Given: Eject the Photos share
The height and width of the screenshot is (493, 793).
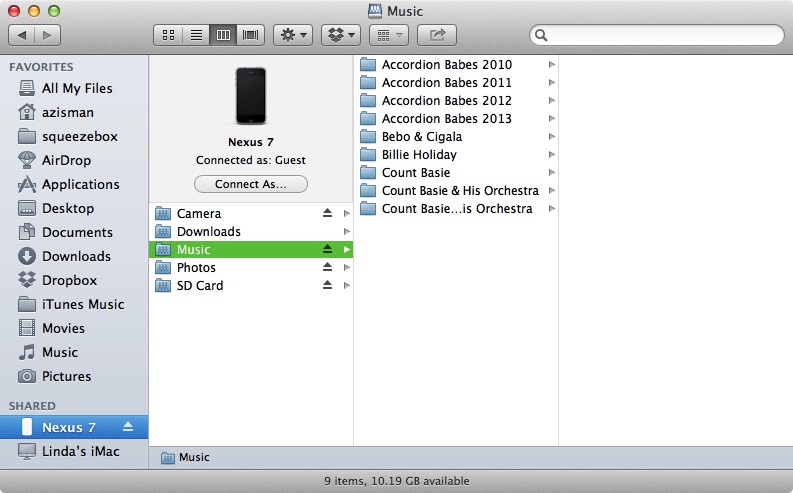Looking at the screenshot, I should [327, 267].
